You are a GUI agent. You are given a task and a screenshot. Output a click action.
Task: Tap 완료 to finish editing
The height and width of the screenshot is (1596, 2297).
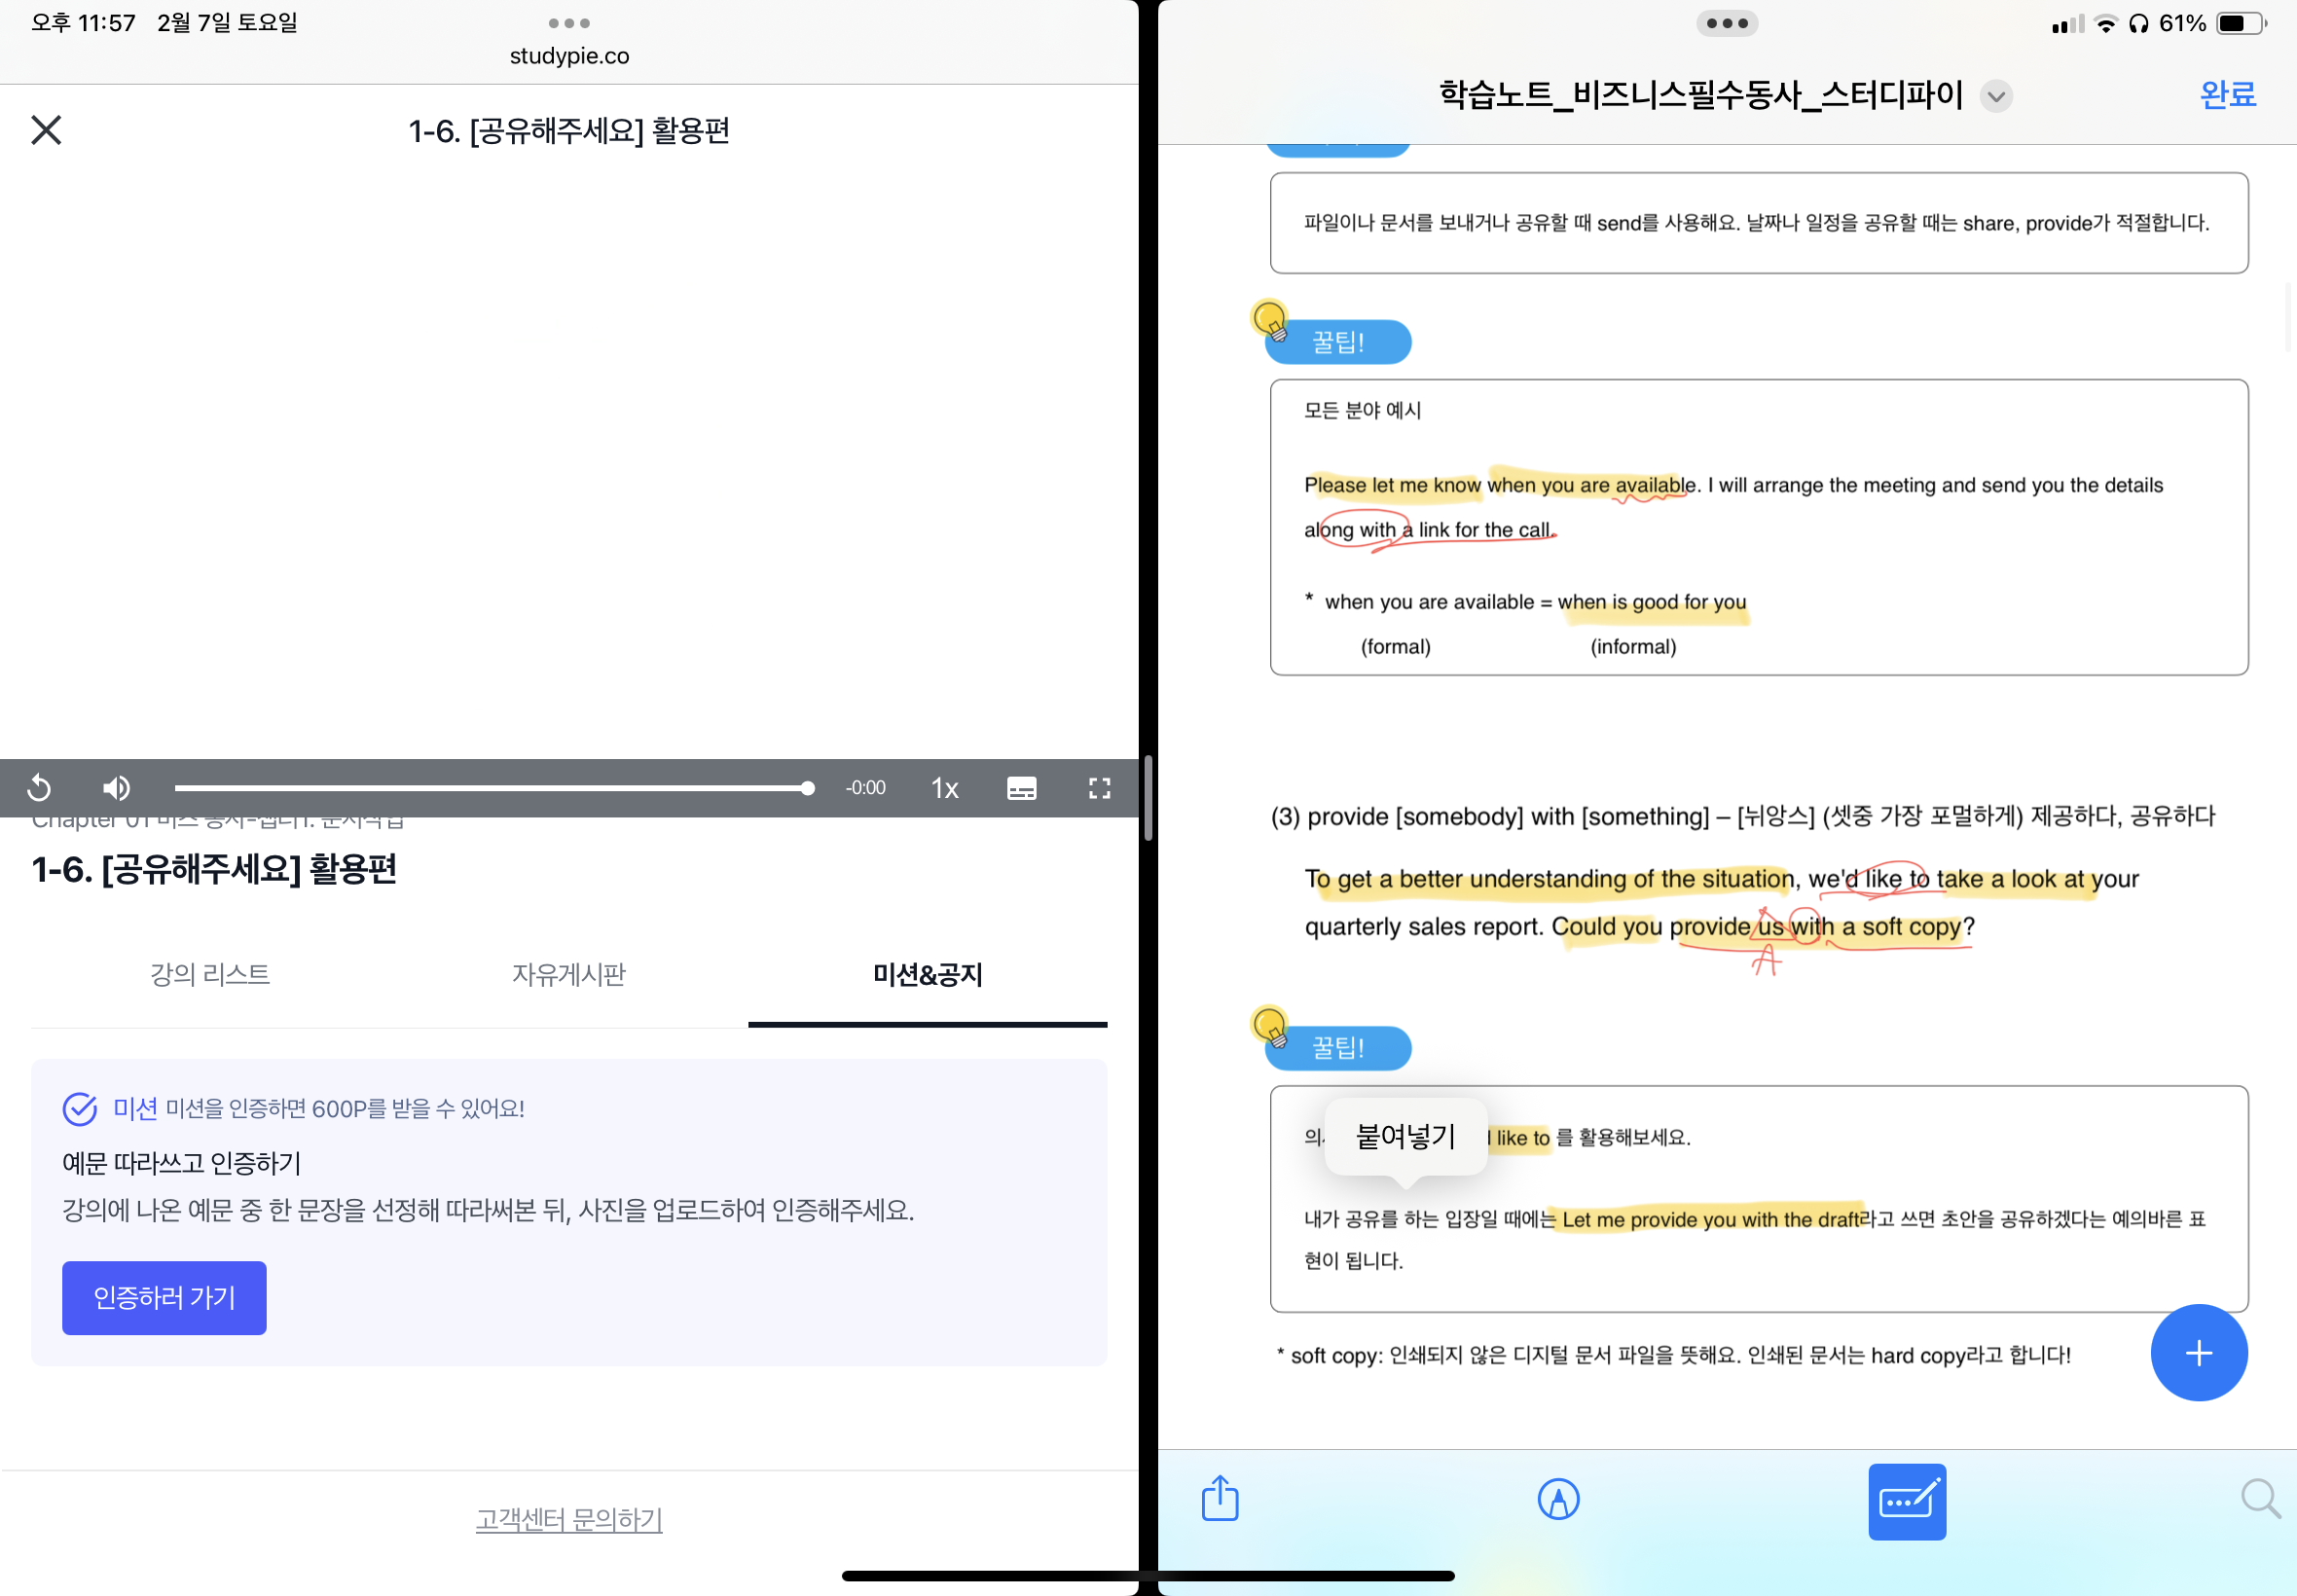pos(2227,94)
